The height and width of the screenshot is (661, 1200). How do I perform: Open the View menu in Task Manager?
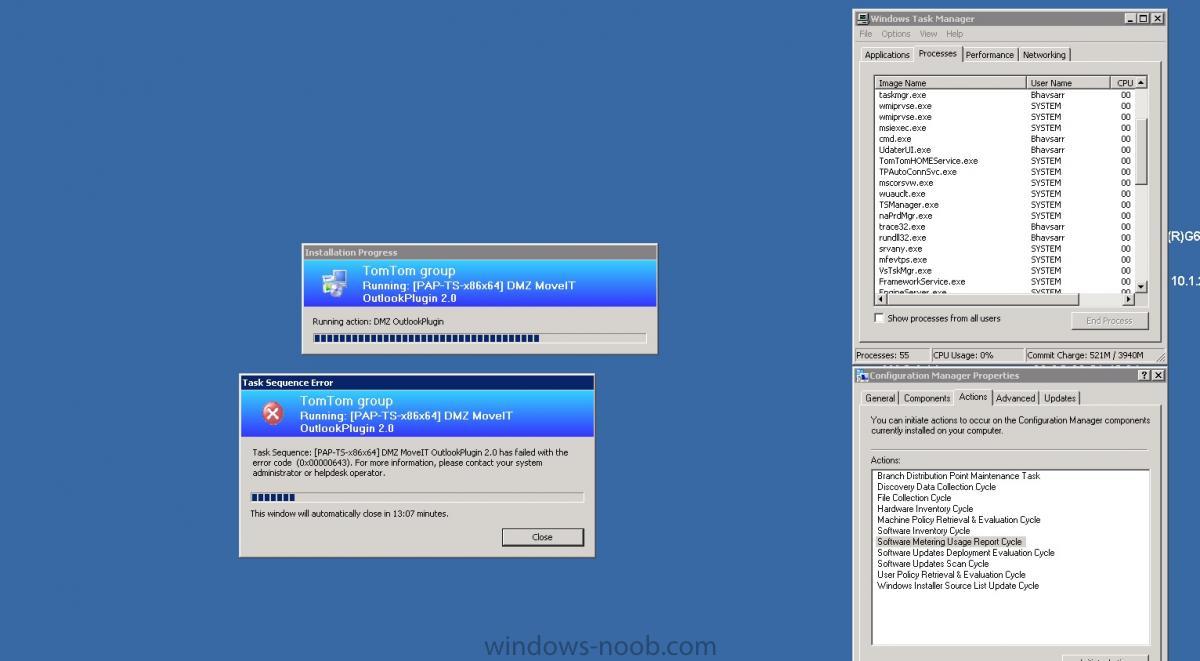928,34
